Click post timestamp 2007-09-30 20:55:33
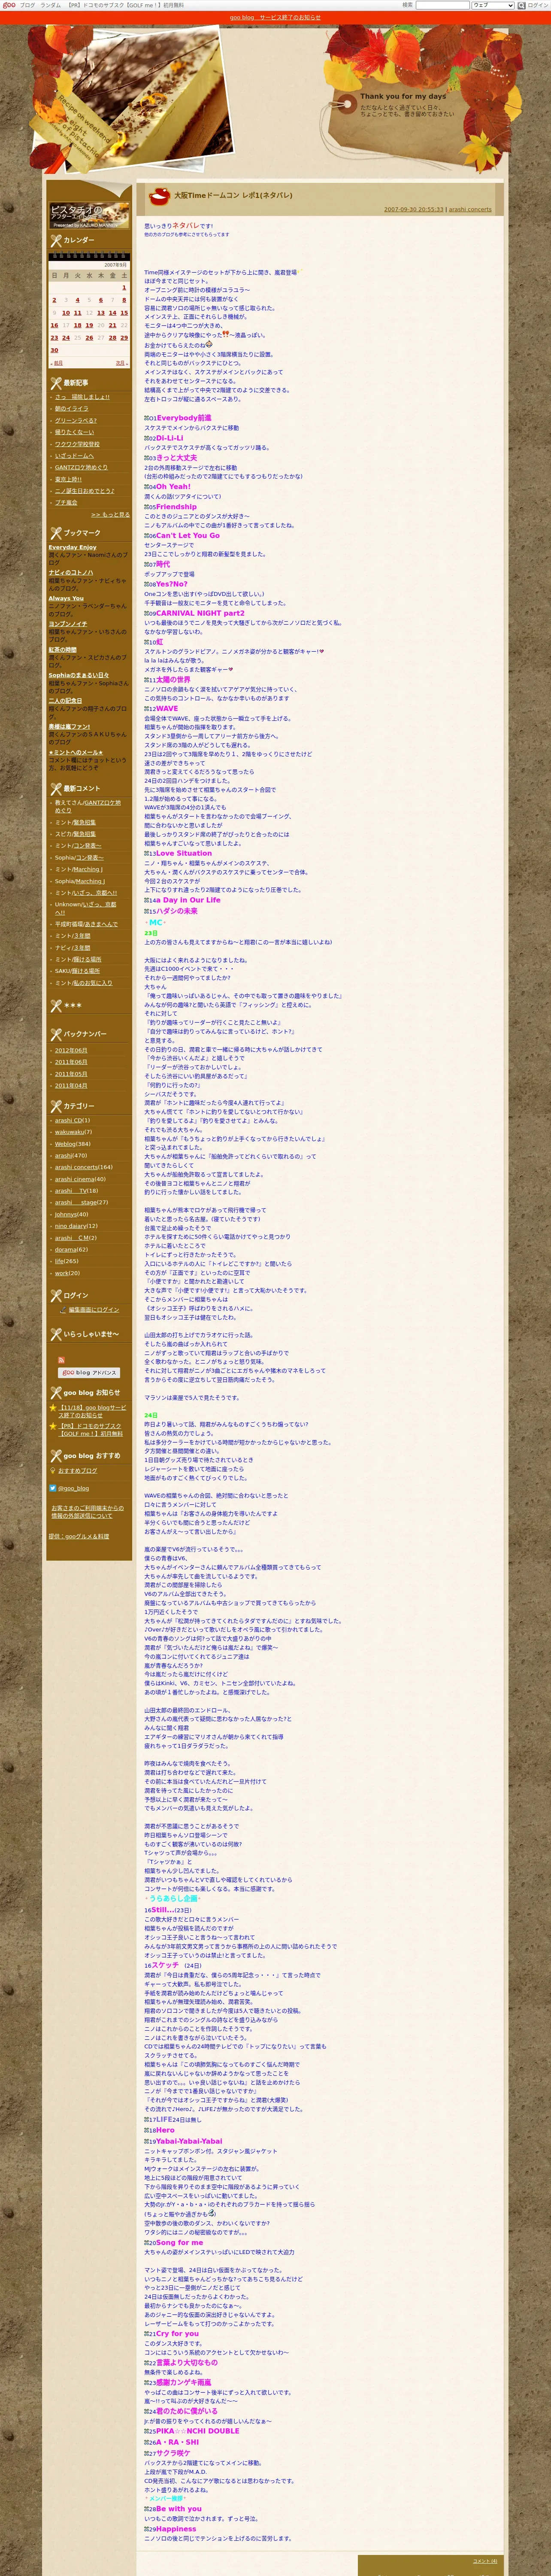 pos(414,210)
